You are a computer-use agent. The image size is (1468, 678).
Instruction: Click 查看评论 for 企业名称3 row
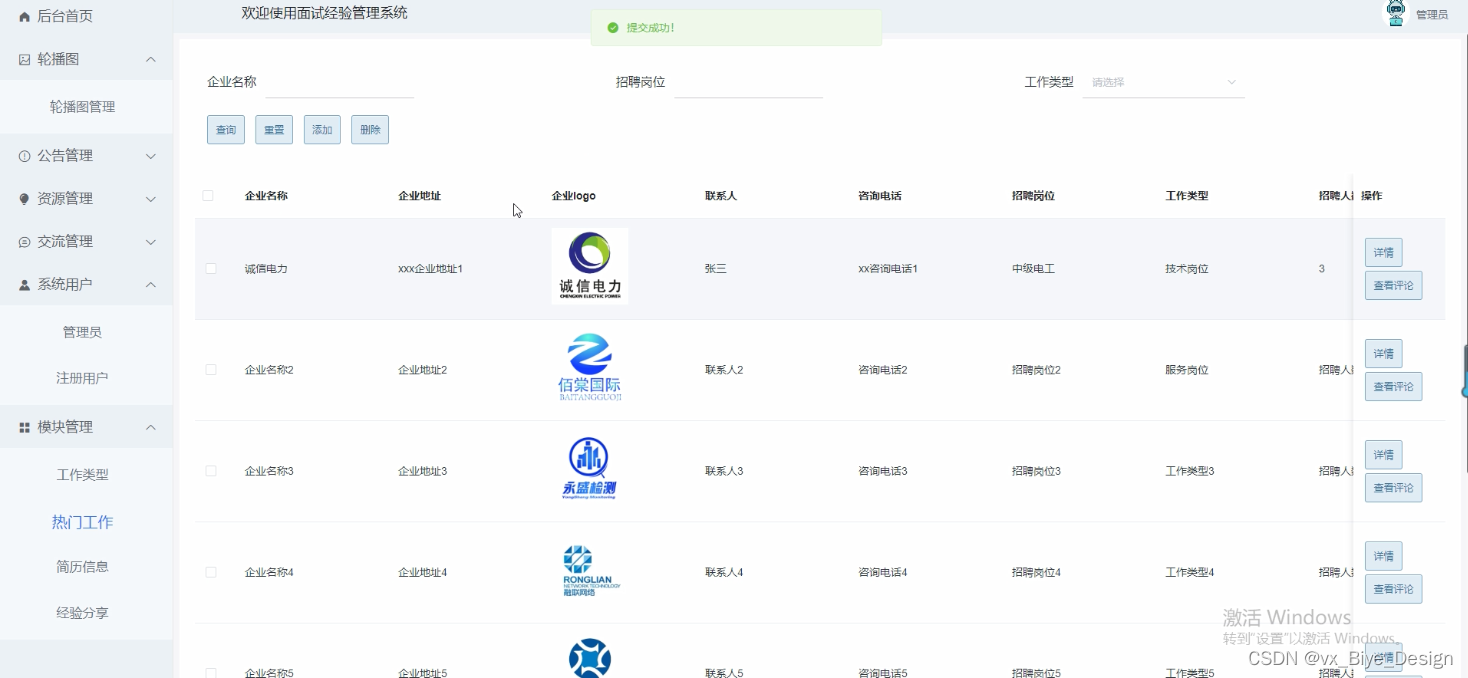1393,488
